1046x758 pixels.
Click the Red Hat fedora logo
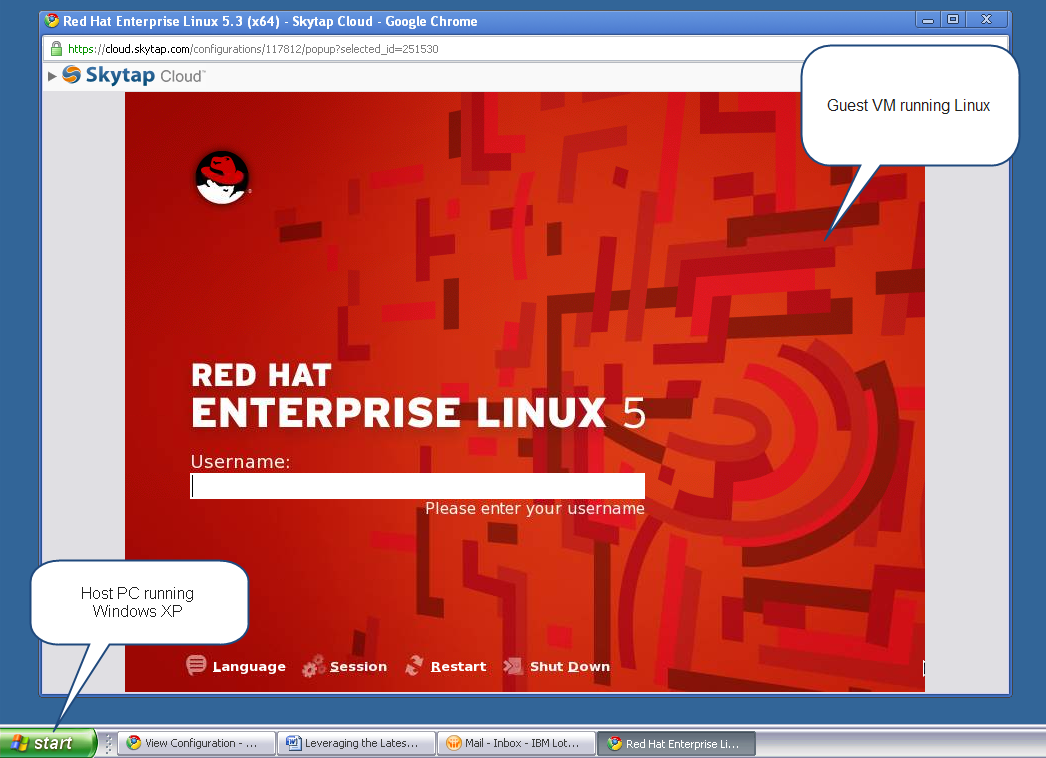coord(222,176)
